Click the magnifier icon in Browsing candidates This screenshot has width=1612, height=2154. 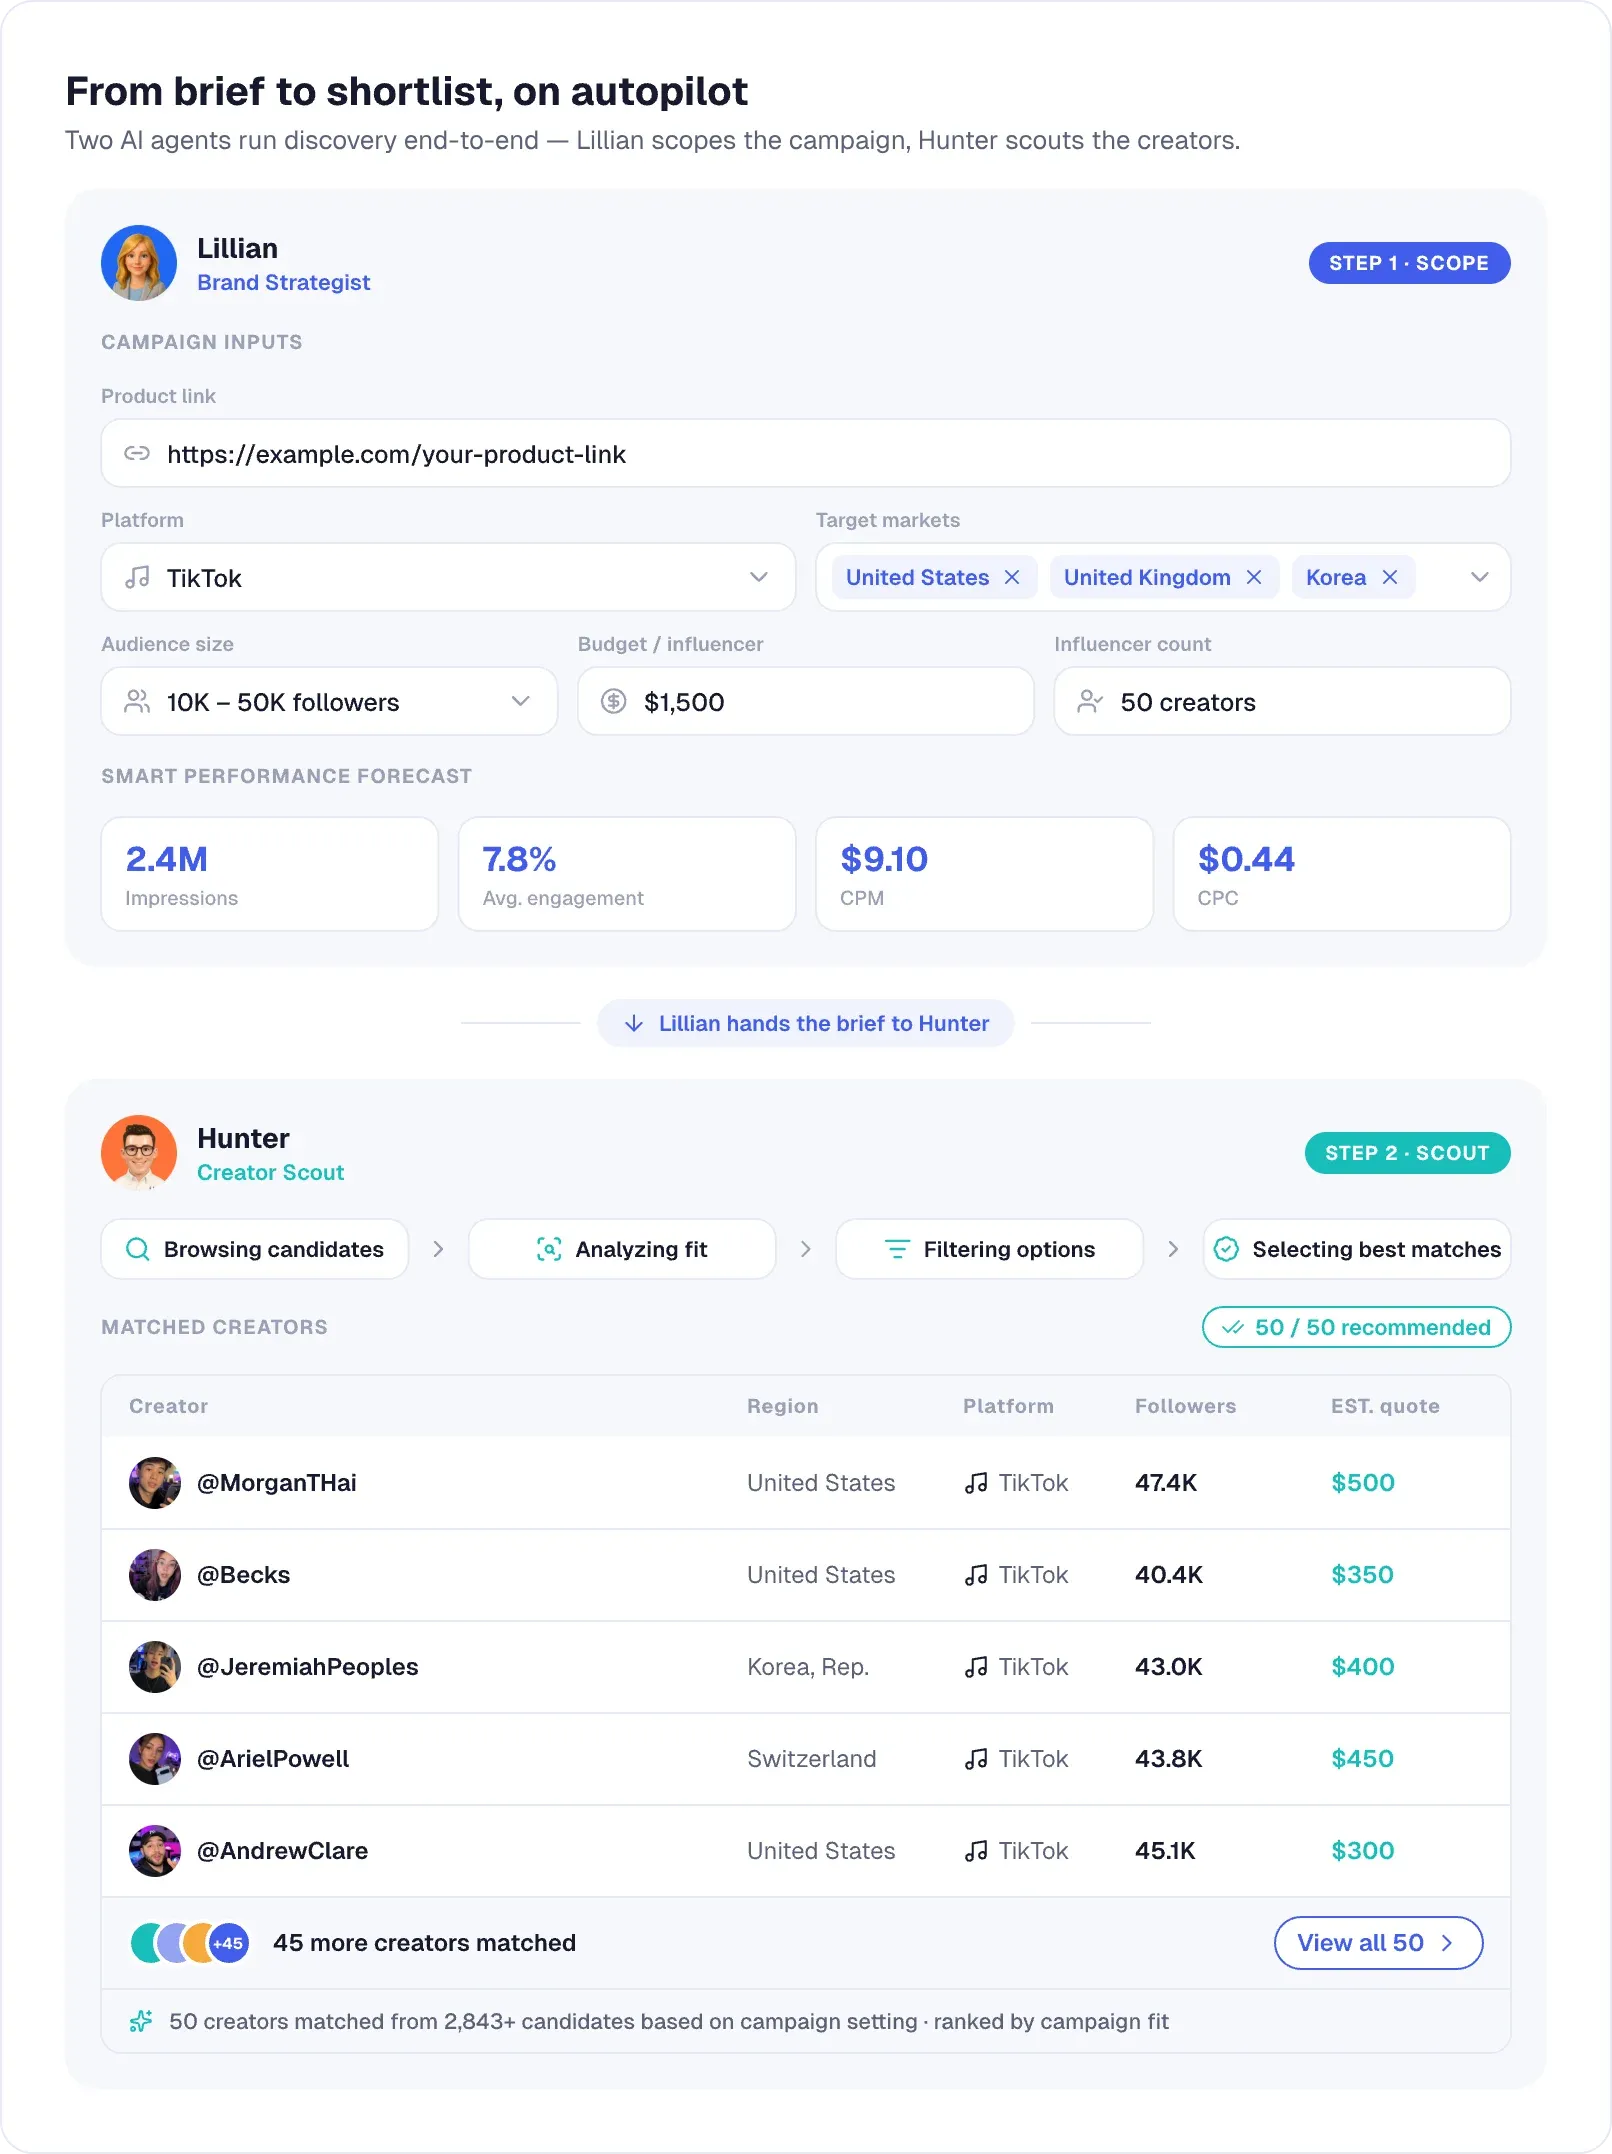[x=138, y=1249]
